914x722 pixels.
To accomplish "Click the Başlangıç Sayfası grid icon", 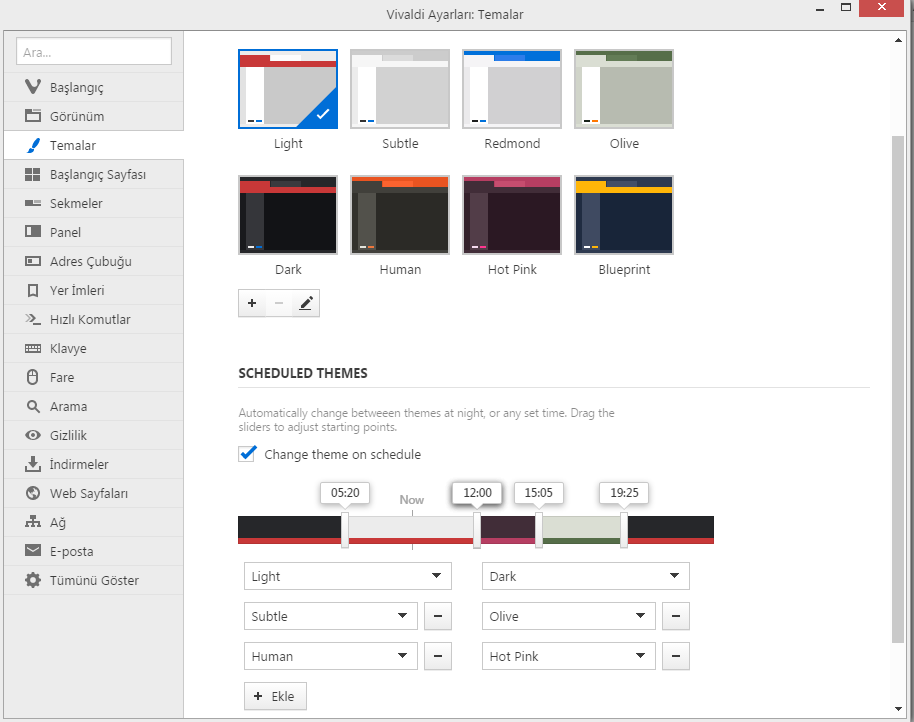I will click(33, 174).
